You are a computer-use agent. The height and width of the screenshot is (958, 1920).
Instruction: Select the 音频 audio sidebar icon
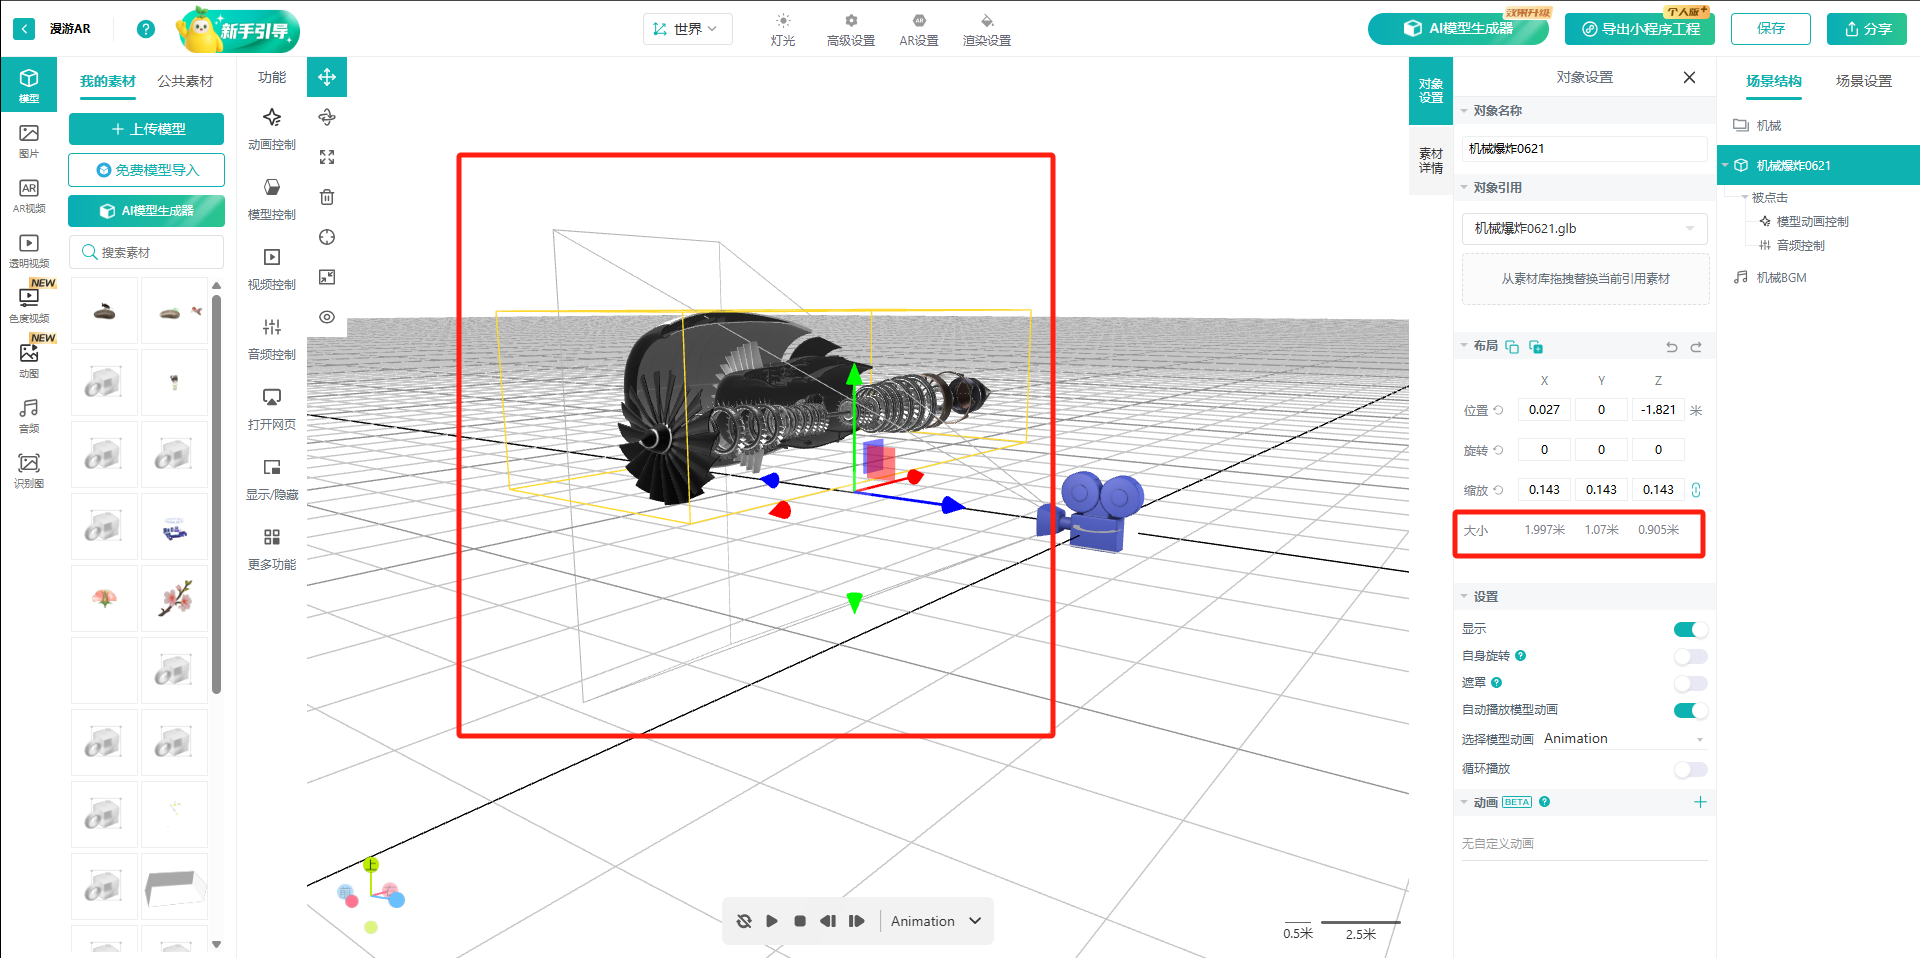tap(29, 414)
